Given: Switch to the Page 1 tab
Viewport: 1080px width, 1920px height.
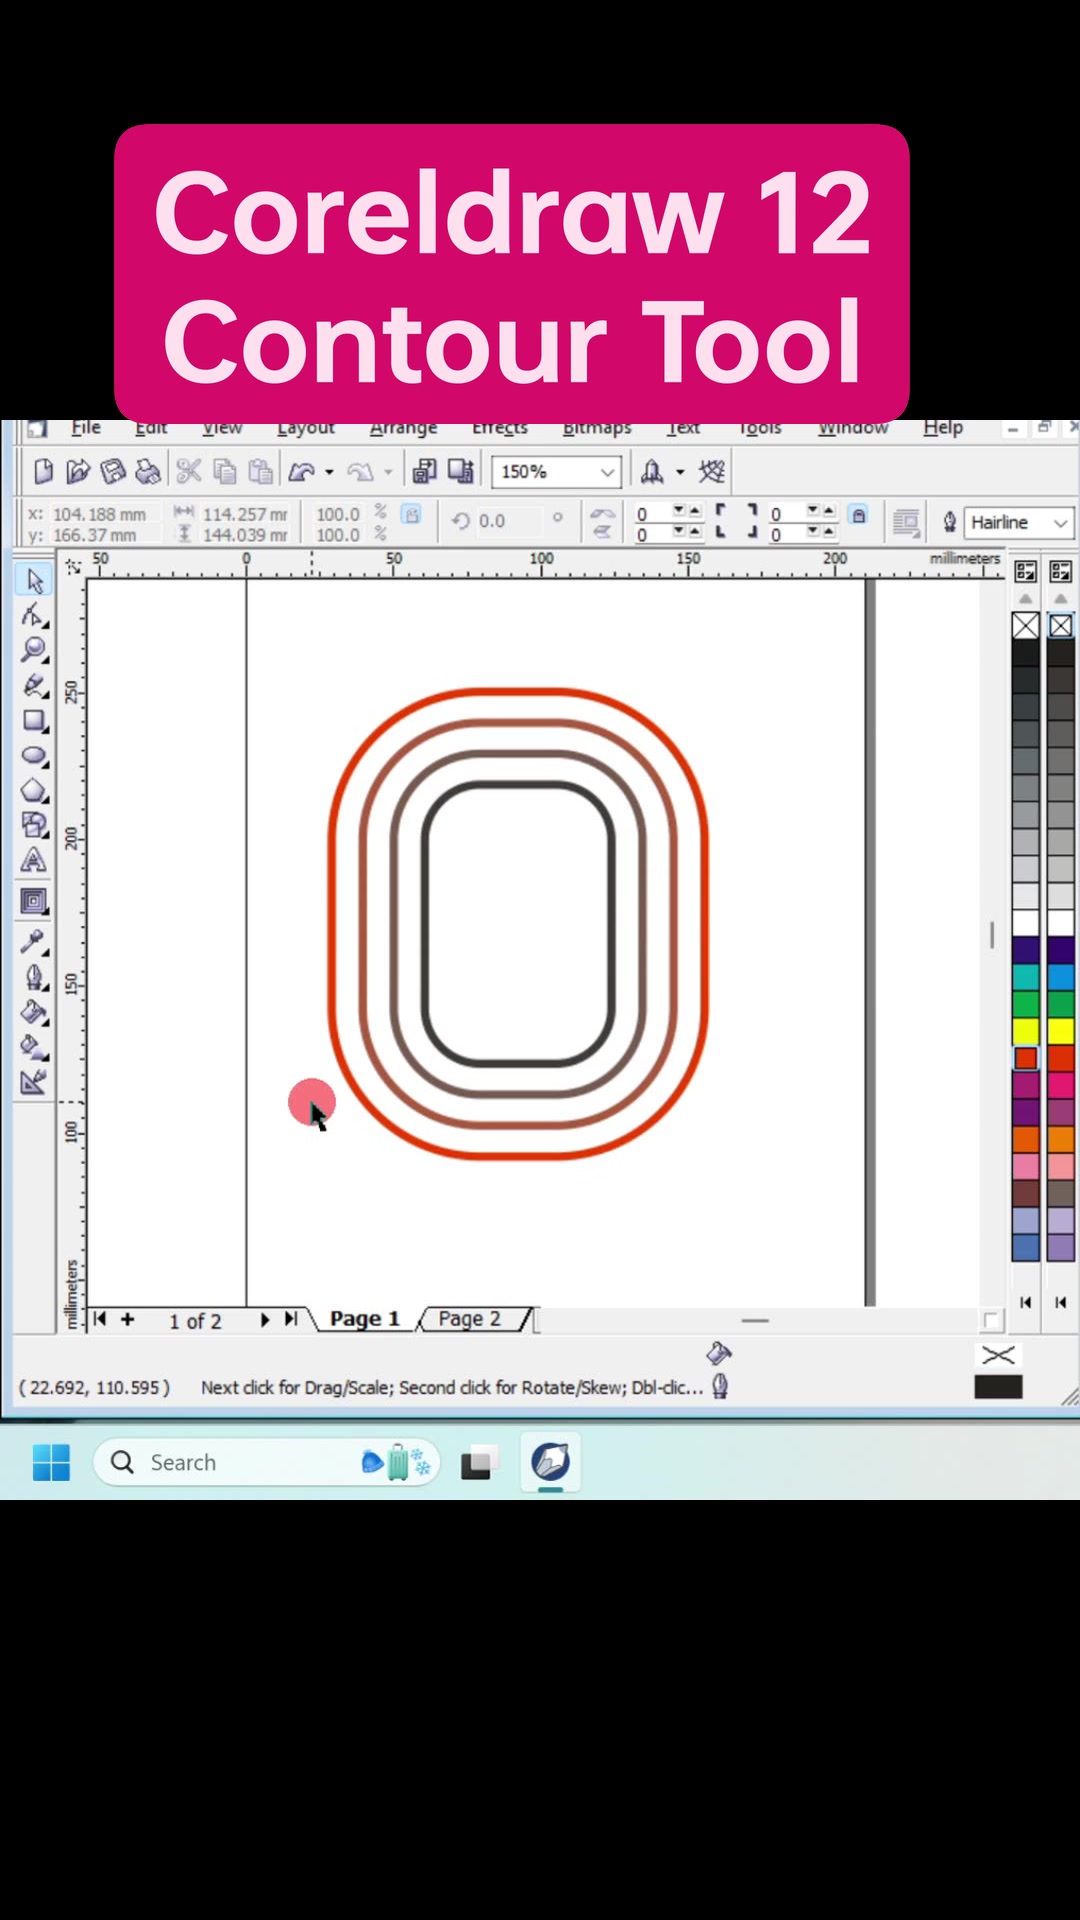Looking at the screenshot, I should [365, 1319].
